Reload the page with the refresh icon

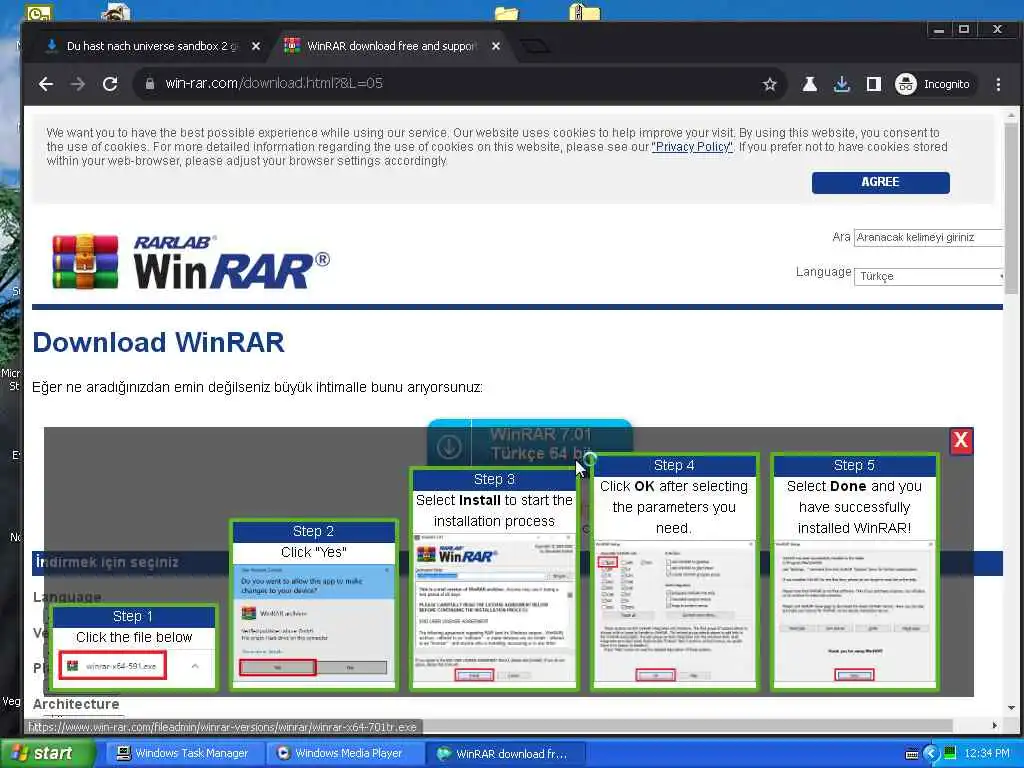pyautogui.click(x=110, y=84)
